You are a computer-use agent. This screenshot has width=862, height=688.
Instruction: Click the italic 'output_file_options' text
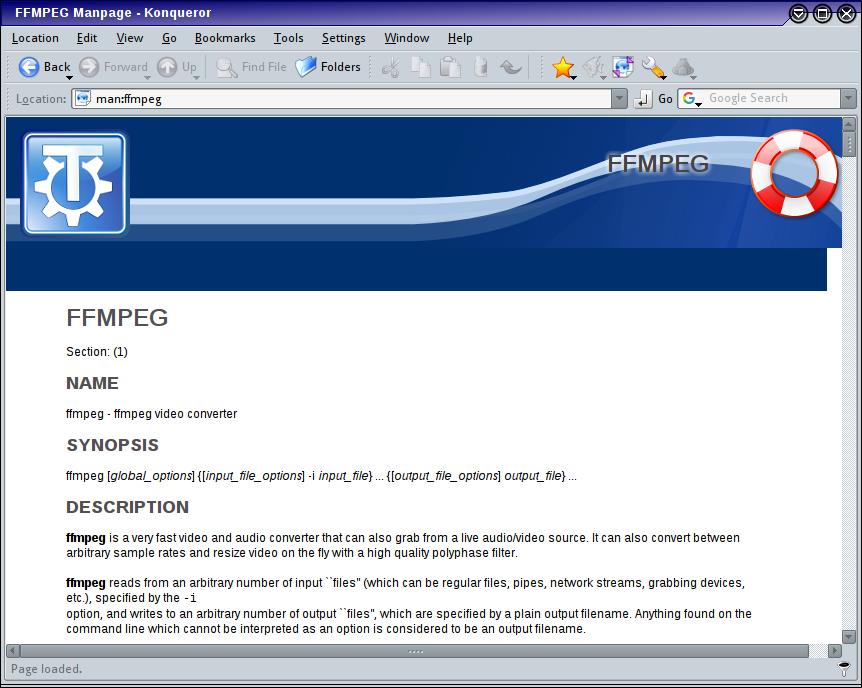tap(446, 476)
